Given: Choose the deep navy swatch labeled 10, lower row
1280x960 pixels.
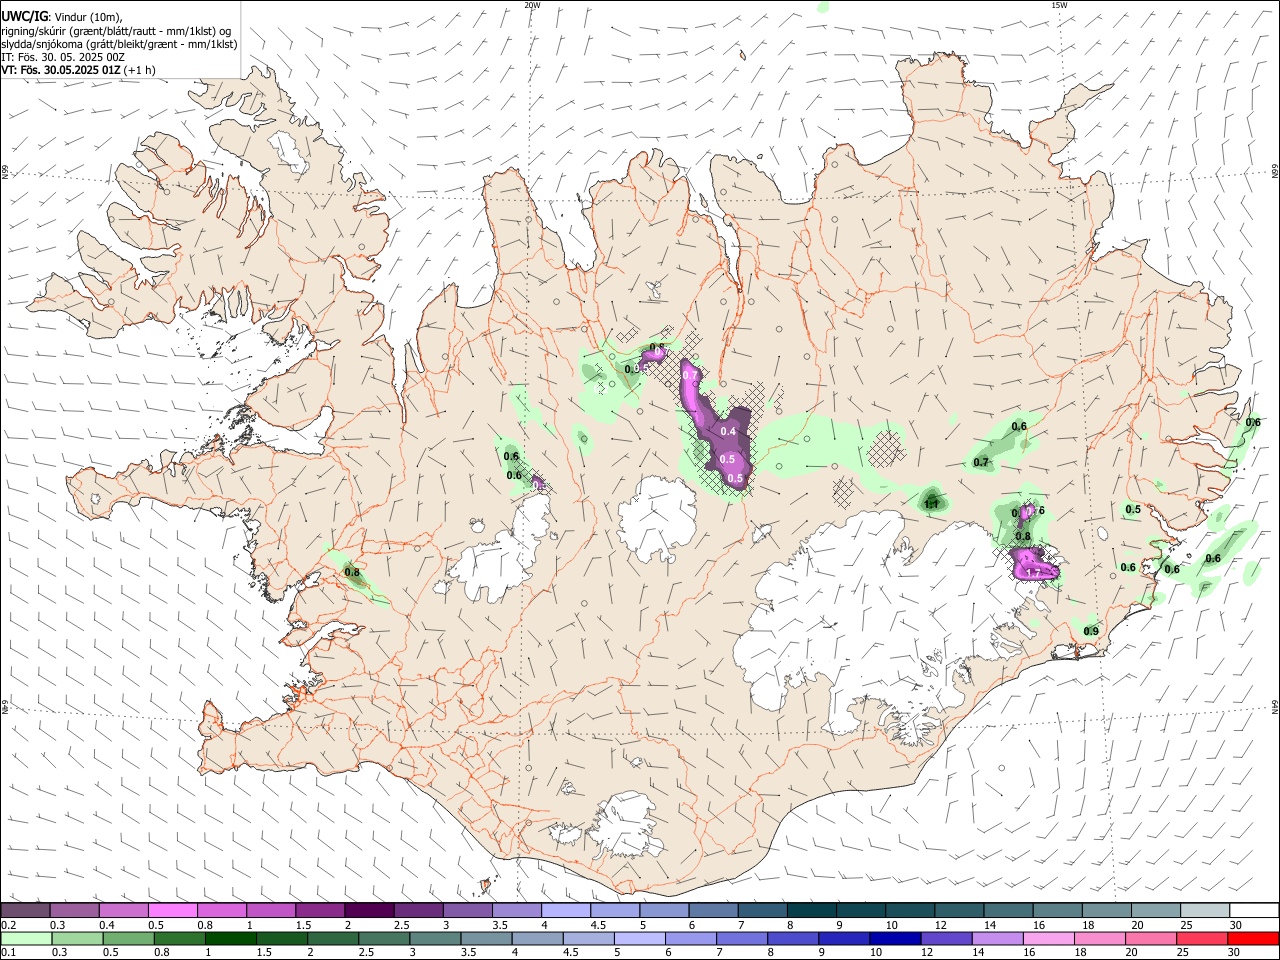Looking at the screenshot, I should point(894,938).
